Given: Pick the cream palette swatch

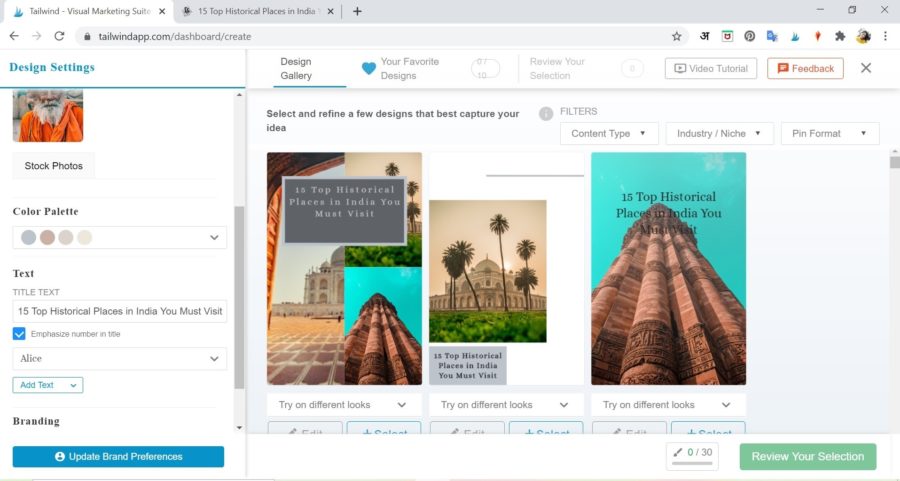Looking at the screenshot, I should (x=84, y=237).
